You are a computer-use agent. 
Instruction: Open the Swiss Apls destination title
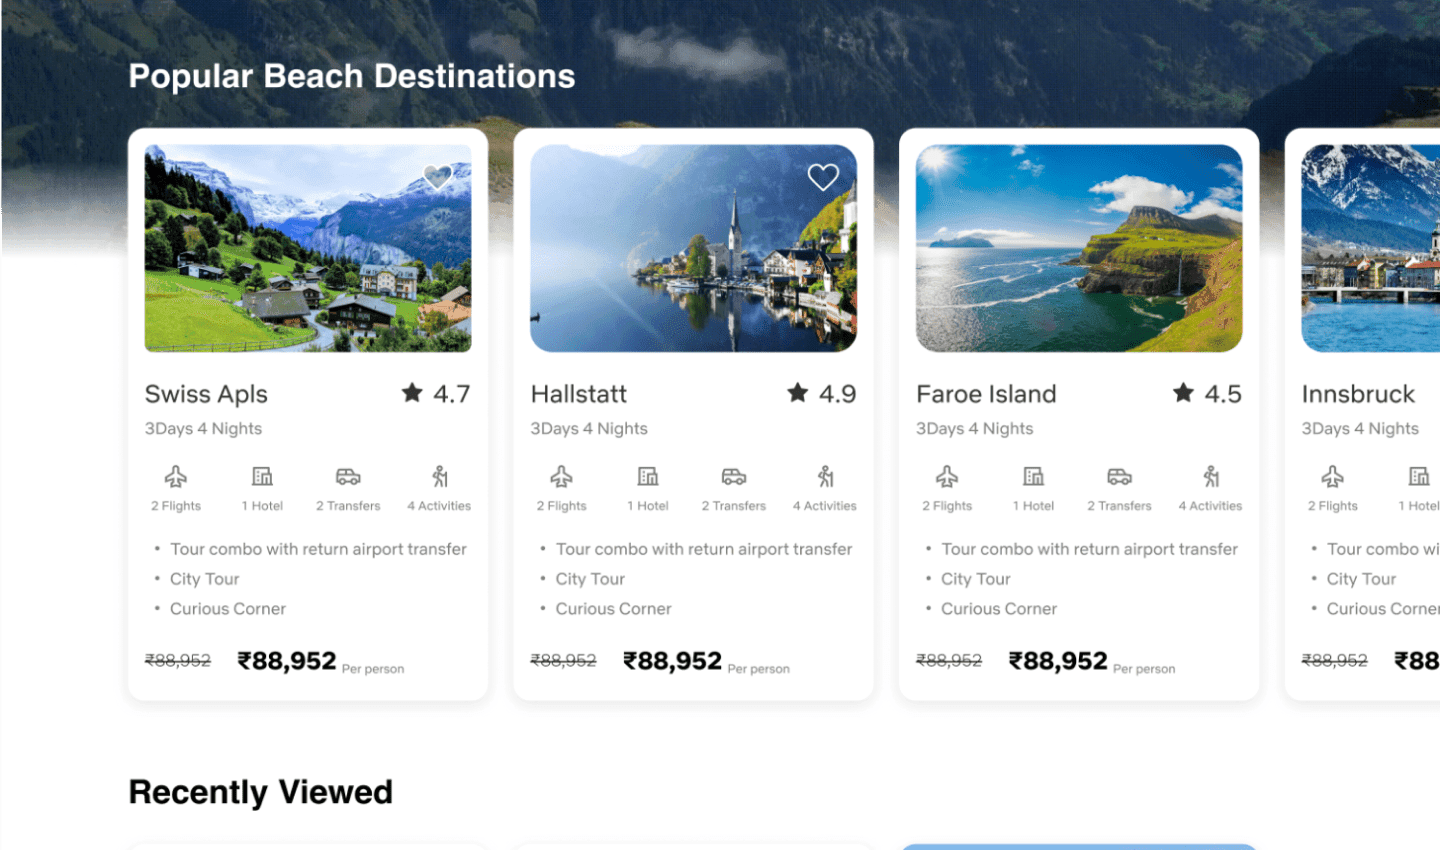pos(206,395)
